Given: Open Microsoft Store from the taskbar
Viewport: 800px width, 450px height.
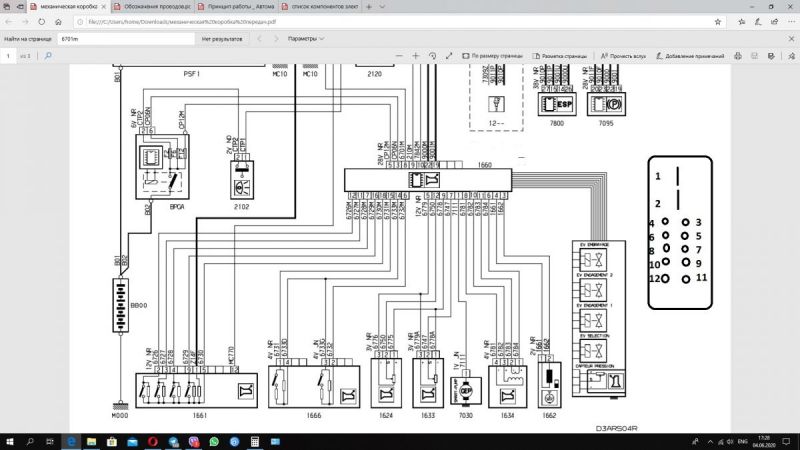Looking at the screenshot, I should pos(112,441).
